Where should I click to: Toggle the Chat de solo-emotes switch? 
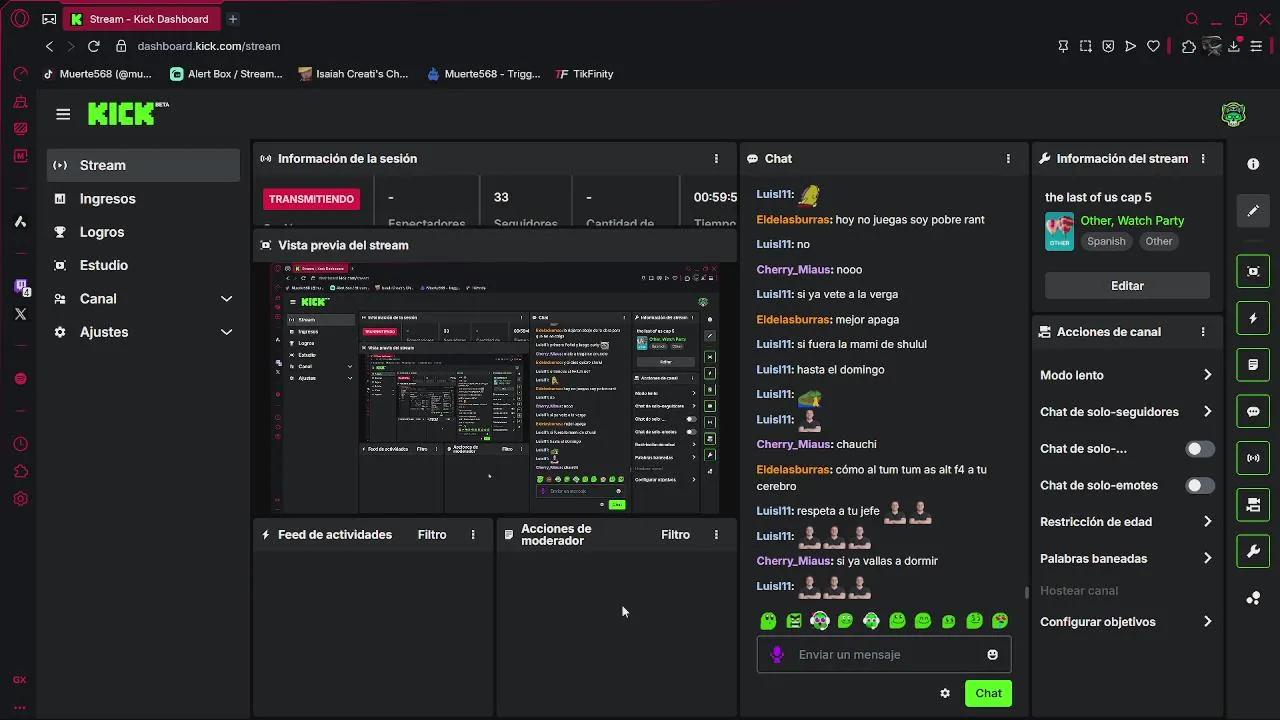1199,485
